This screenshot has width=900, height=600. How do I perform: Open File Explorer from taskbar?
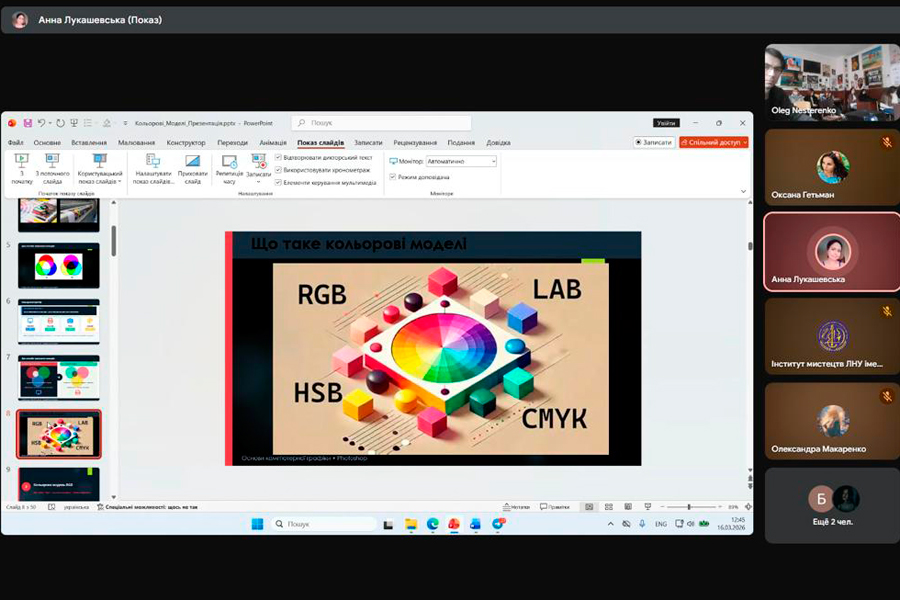(x=411, y=524)
